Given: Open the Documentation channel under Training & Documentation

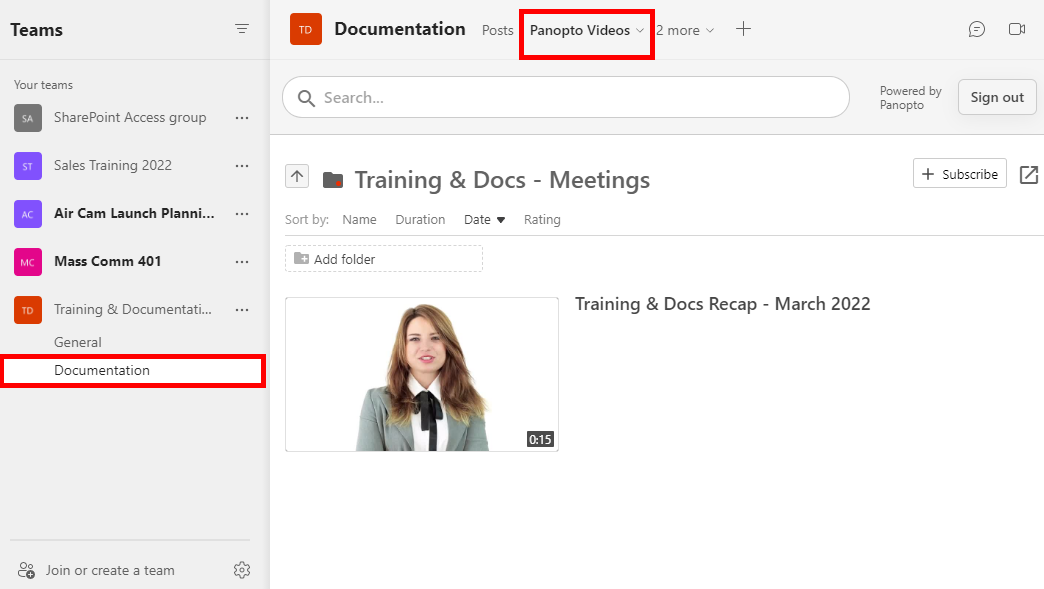Looking at the screenshot, I should pyautogui.click(x=103, y=370).
